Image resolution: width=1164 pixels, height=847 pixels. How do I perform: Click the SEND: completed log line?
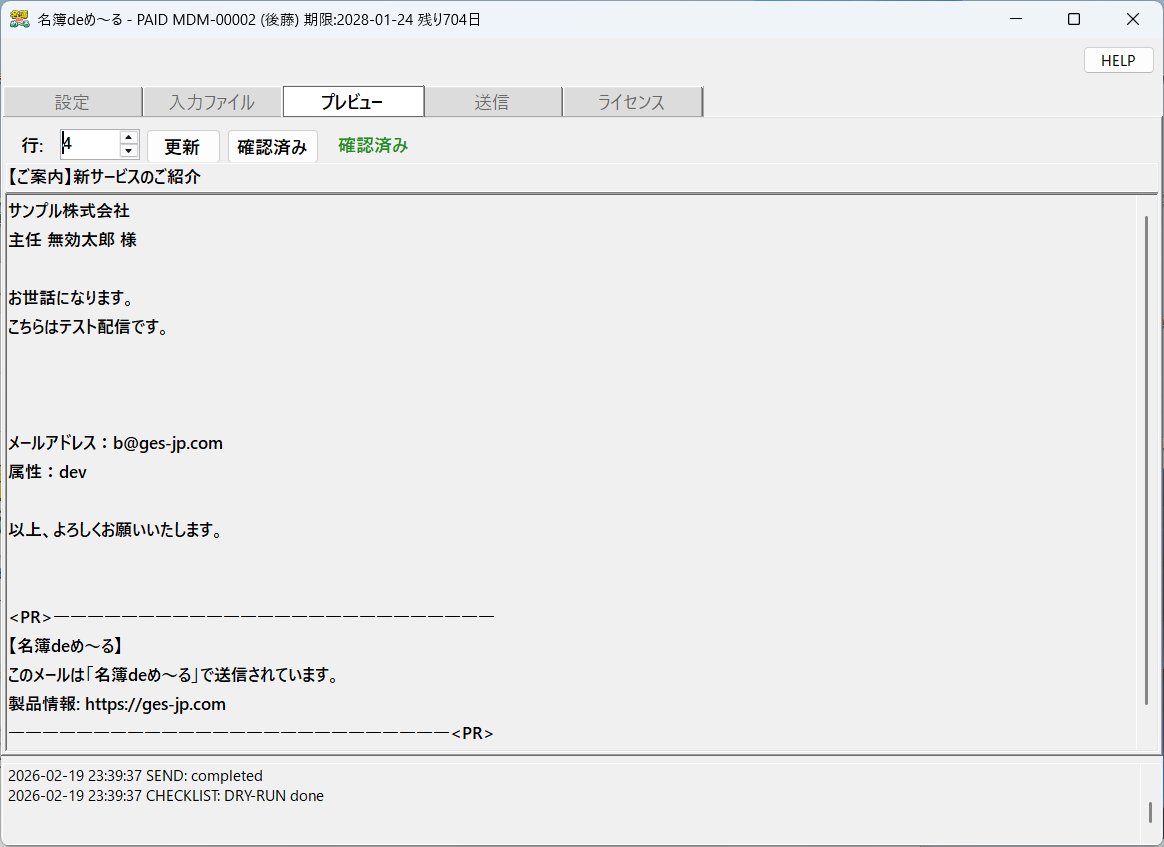135,776
